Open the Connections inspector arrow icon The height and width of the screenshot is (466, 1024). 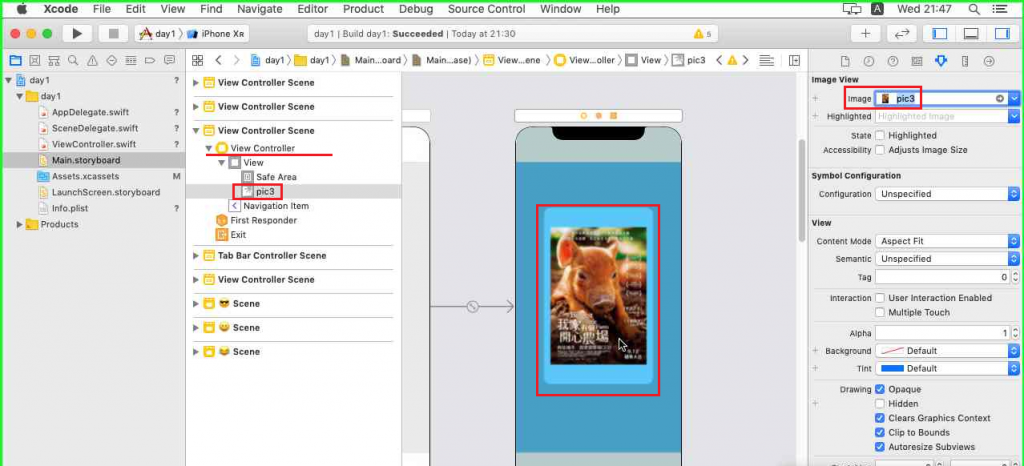click(989, 61)
